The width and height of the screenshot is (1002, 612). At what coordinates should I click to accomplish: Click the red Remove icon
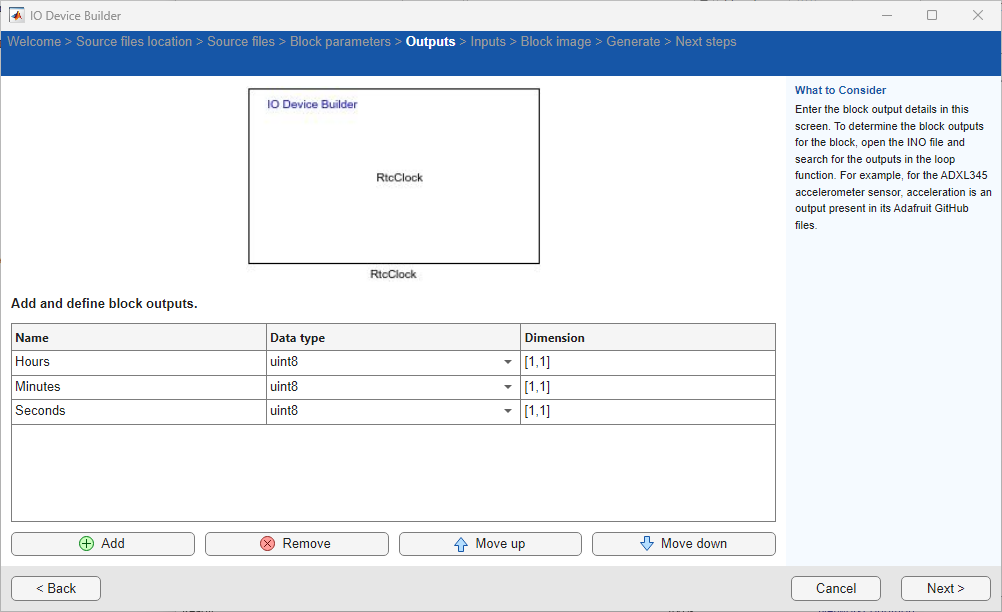266,543
